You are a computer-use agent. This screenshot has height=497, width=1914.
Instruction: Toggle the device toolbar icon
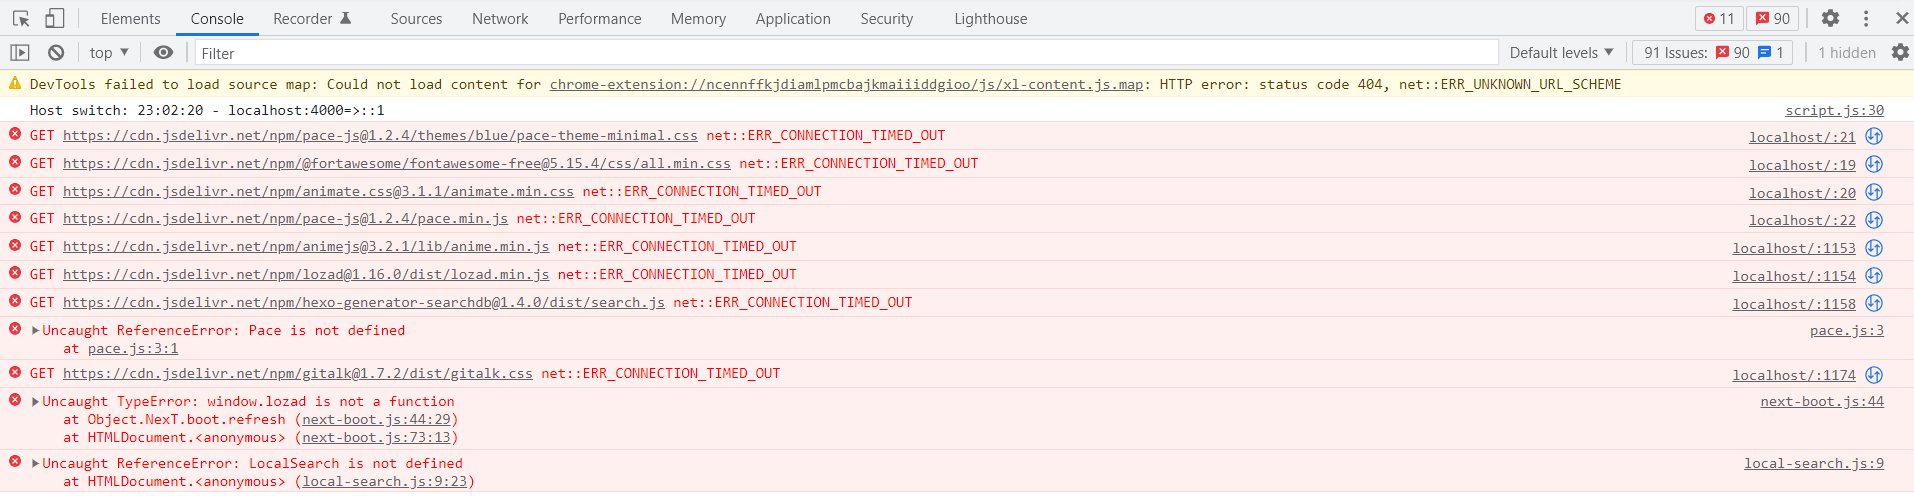click(55, 18)
